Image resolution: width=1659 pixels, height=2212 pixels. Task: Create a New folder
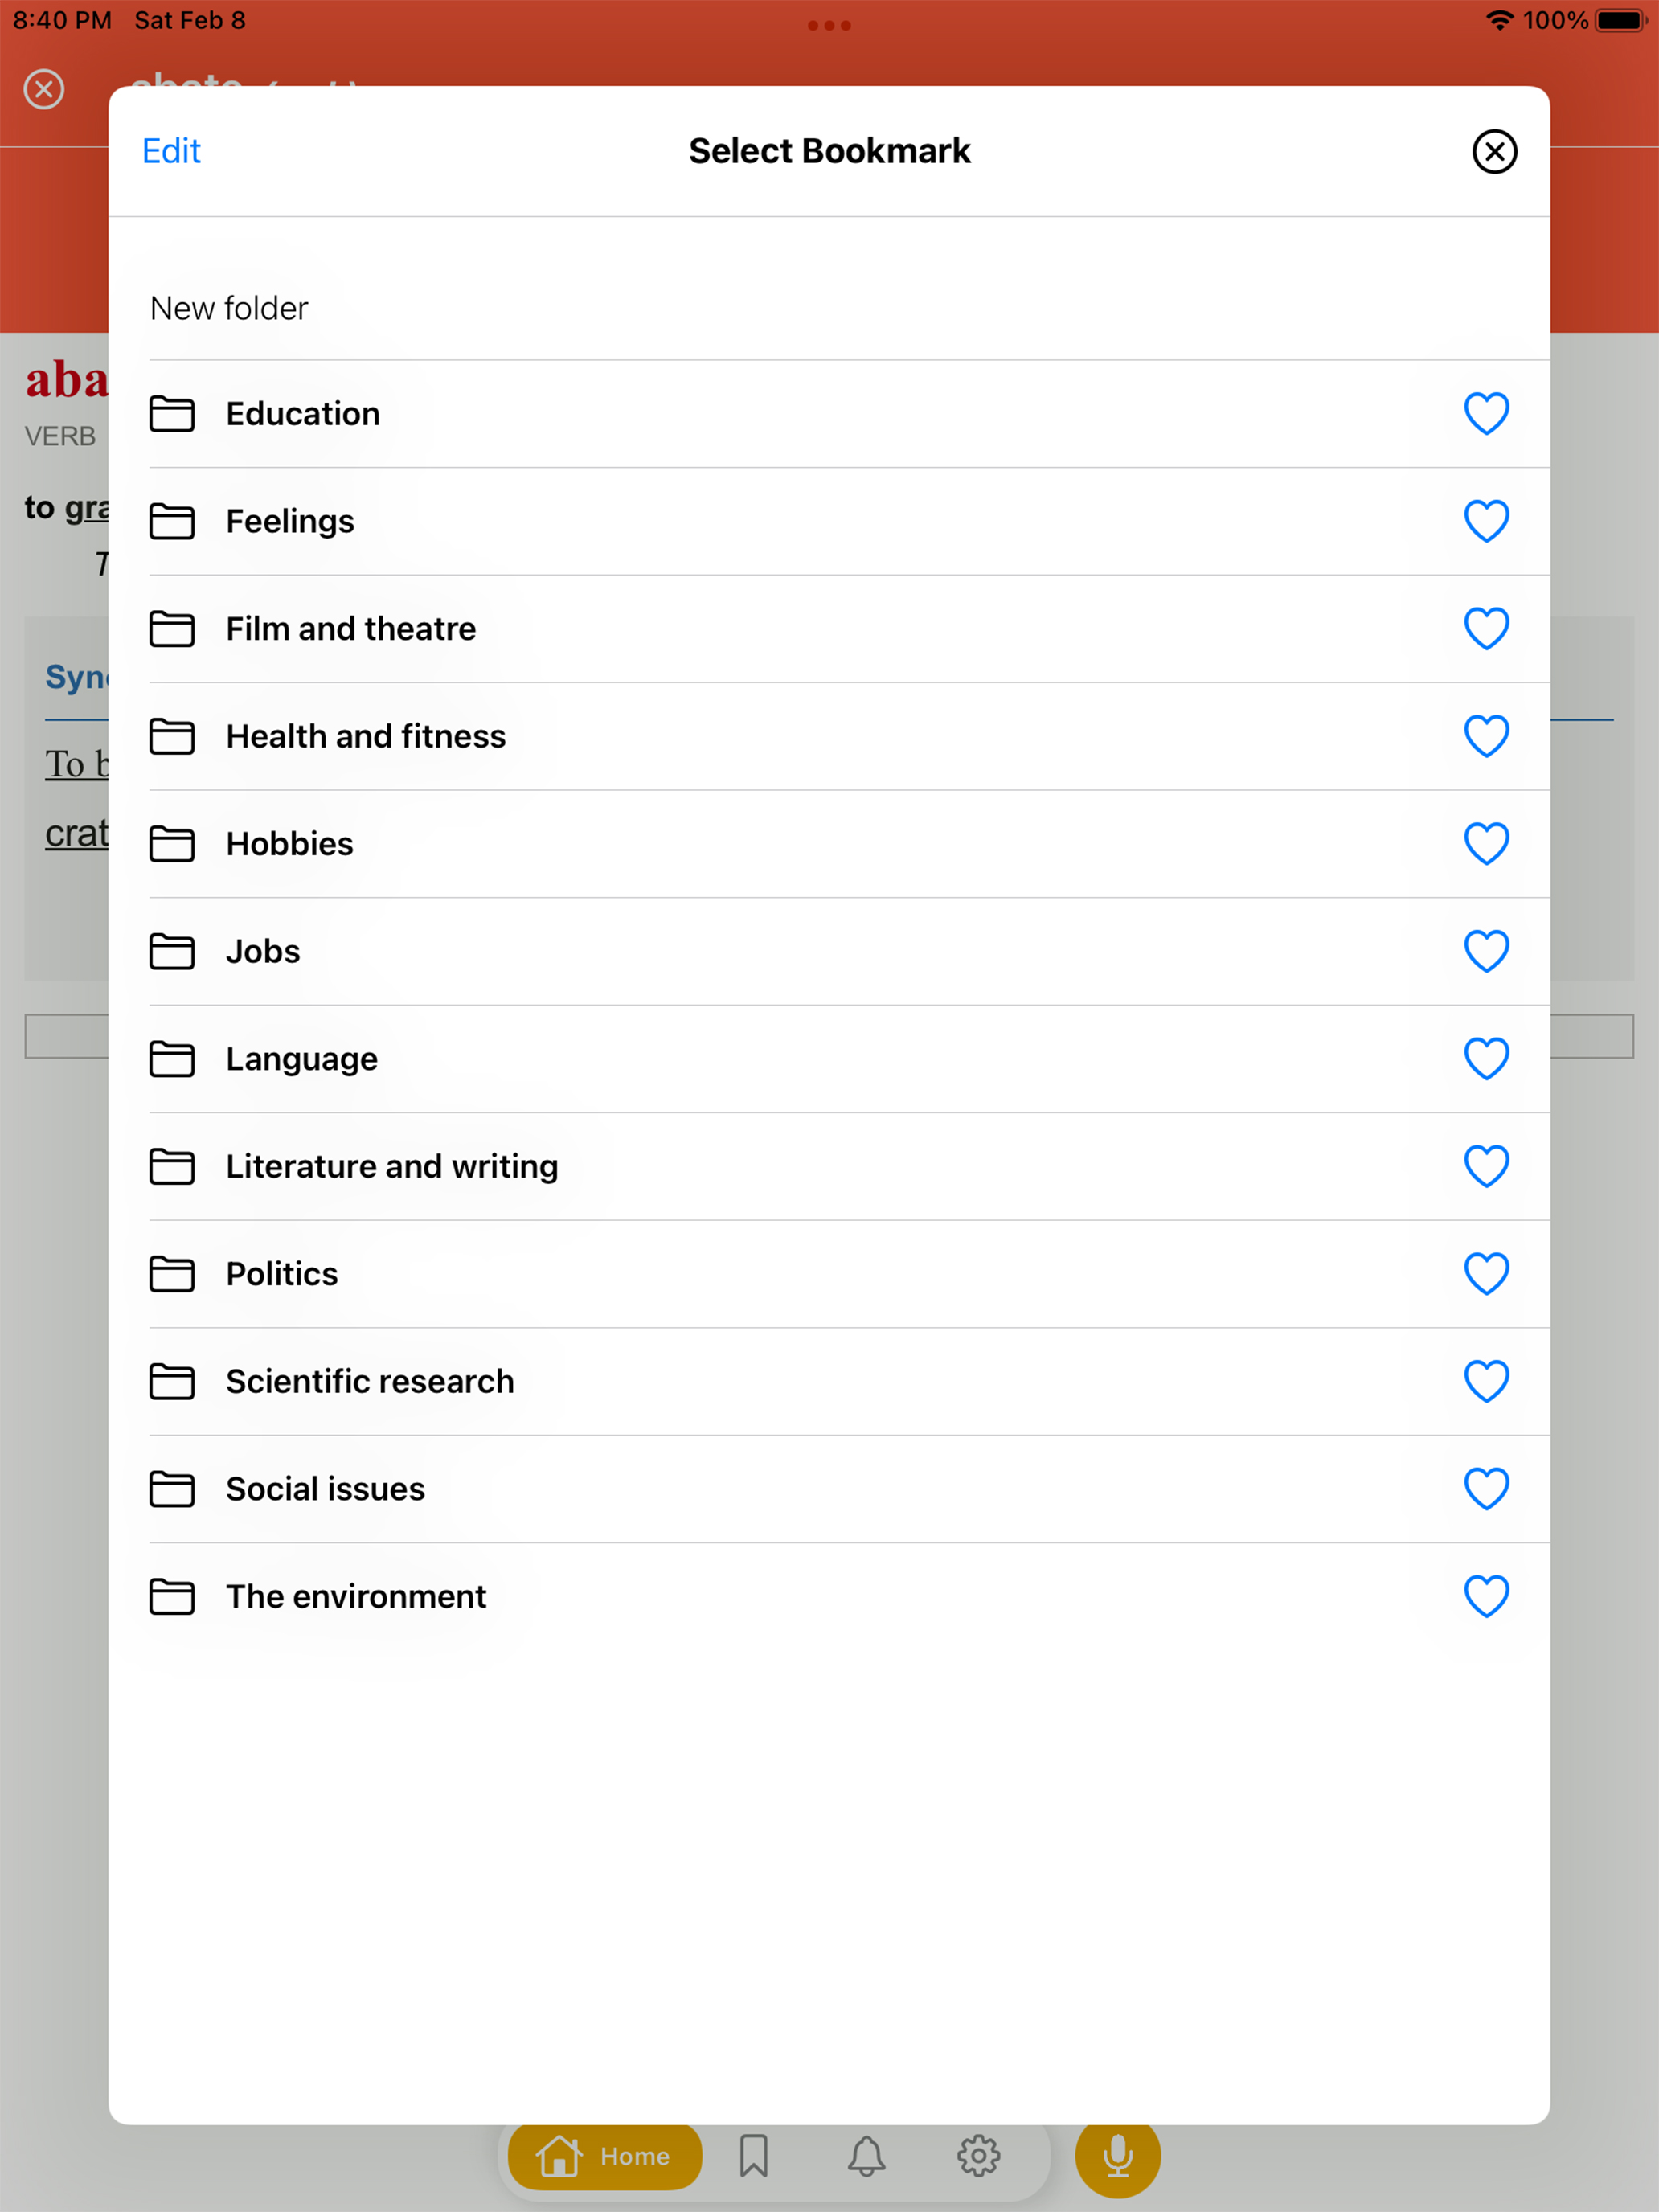click(229, 308)
